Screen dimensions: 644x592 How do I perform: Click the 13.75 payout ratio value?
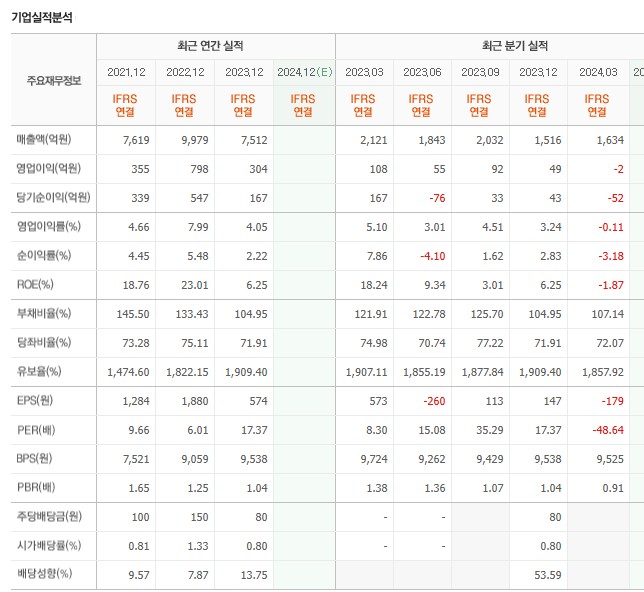254,575
